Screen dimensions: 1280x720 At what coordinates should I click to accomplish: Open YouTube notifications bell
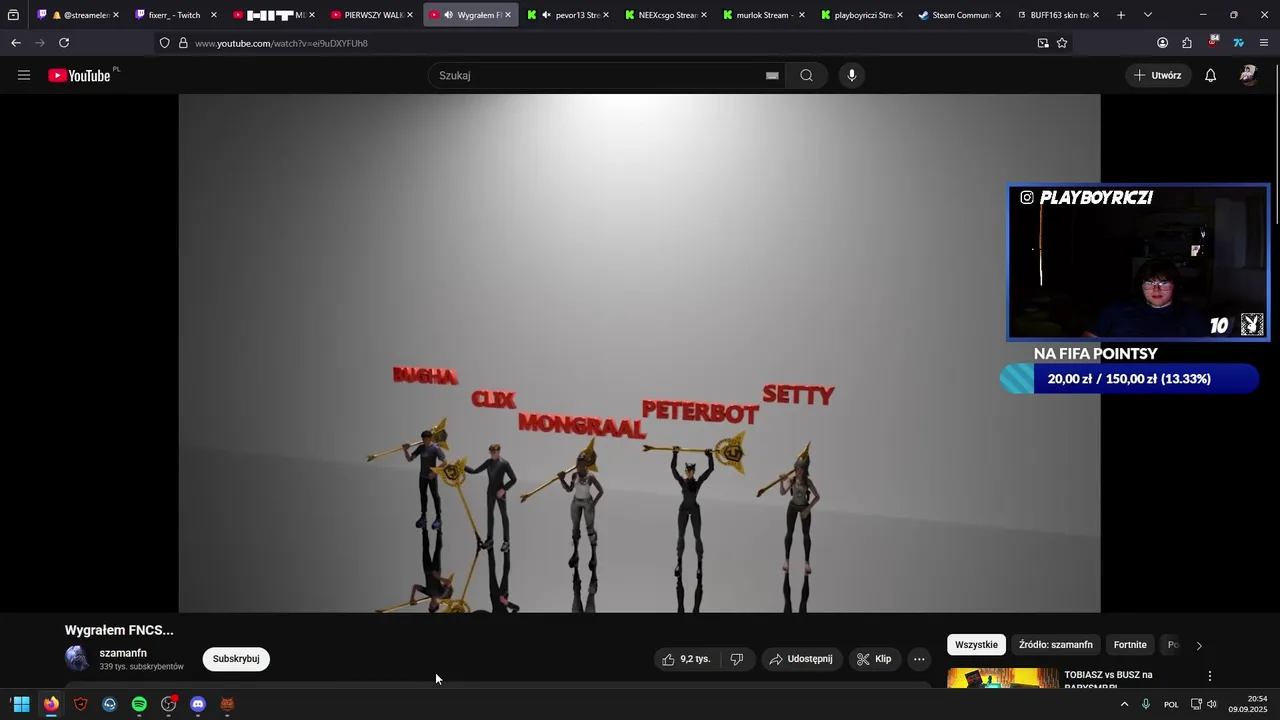(1210, 75)
